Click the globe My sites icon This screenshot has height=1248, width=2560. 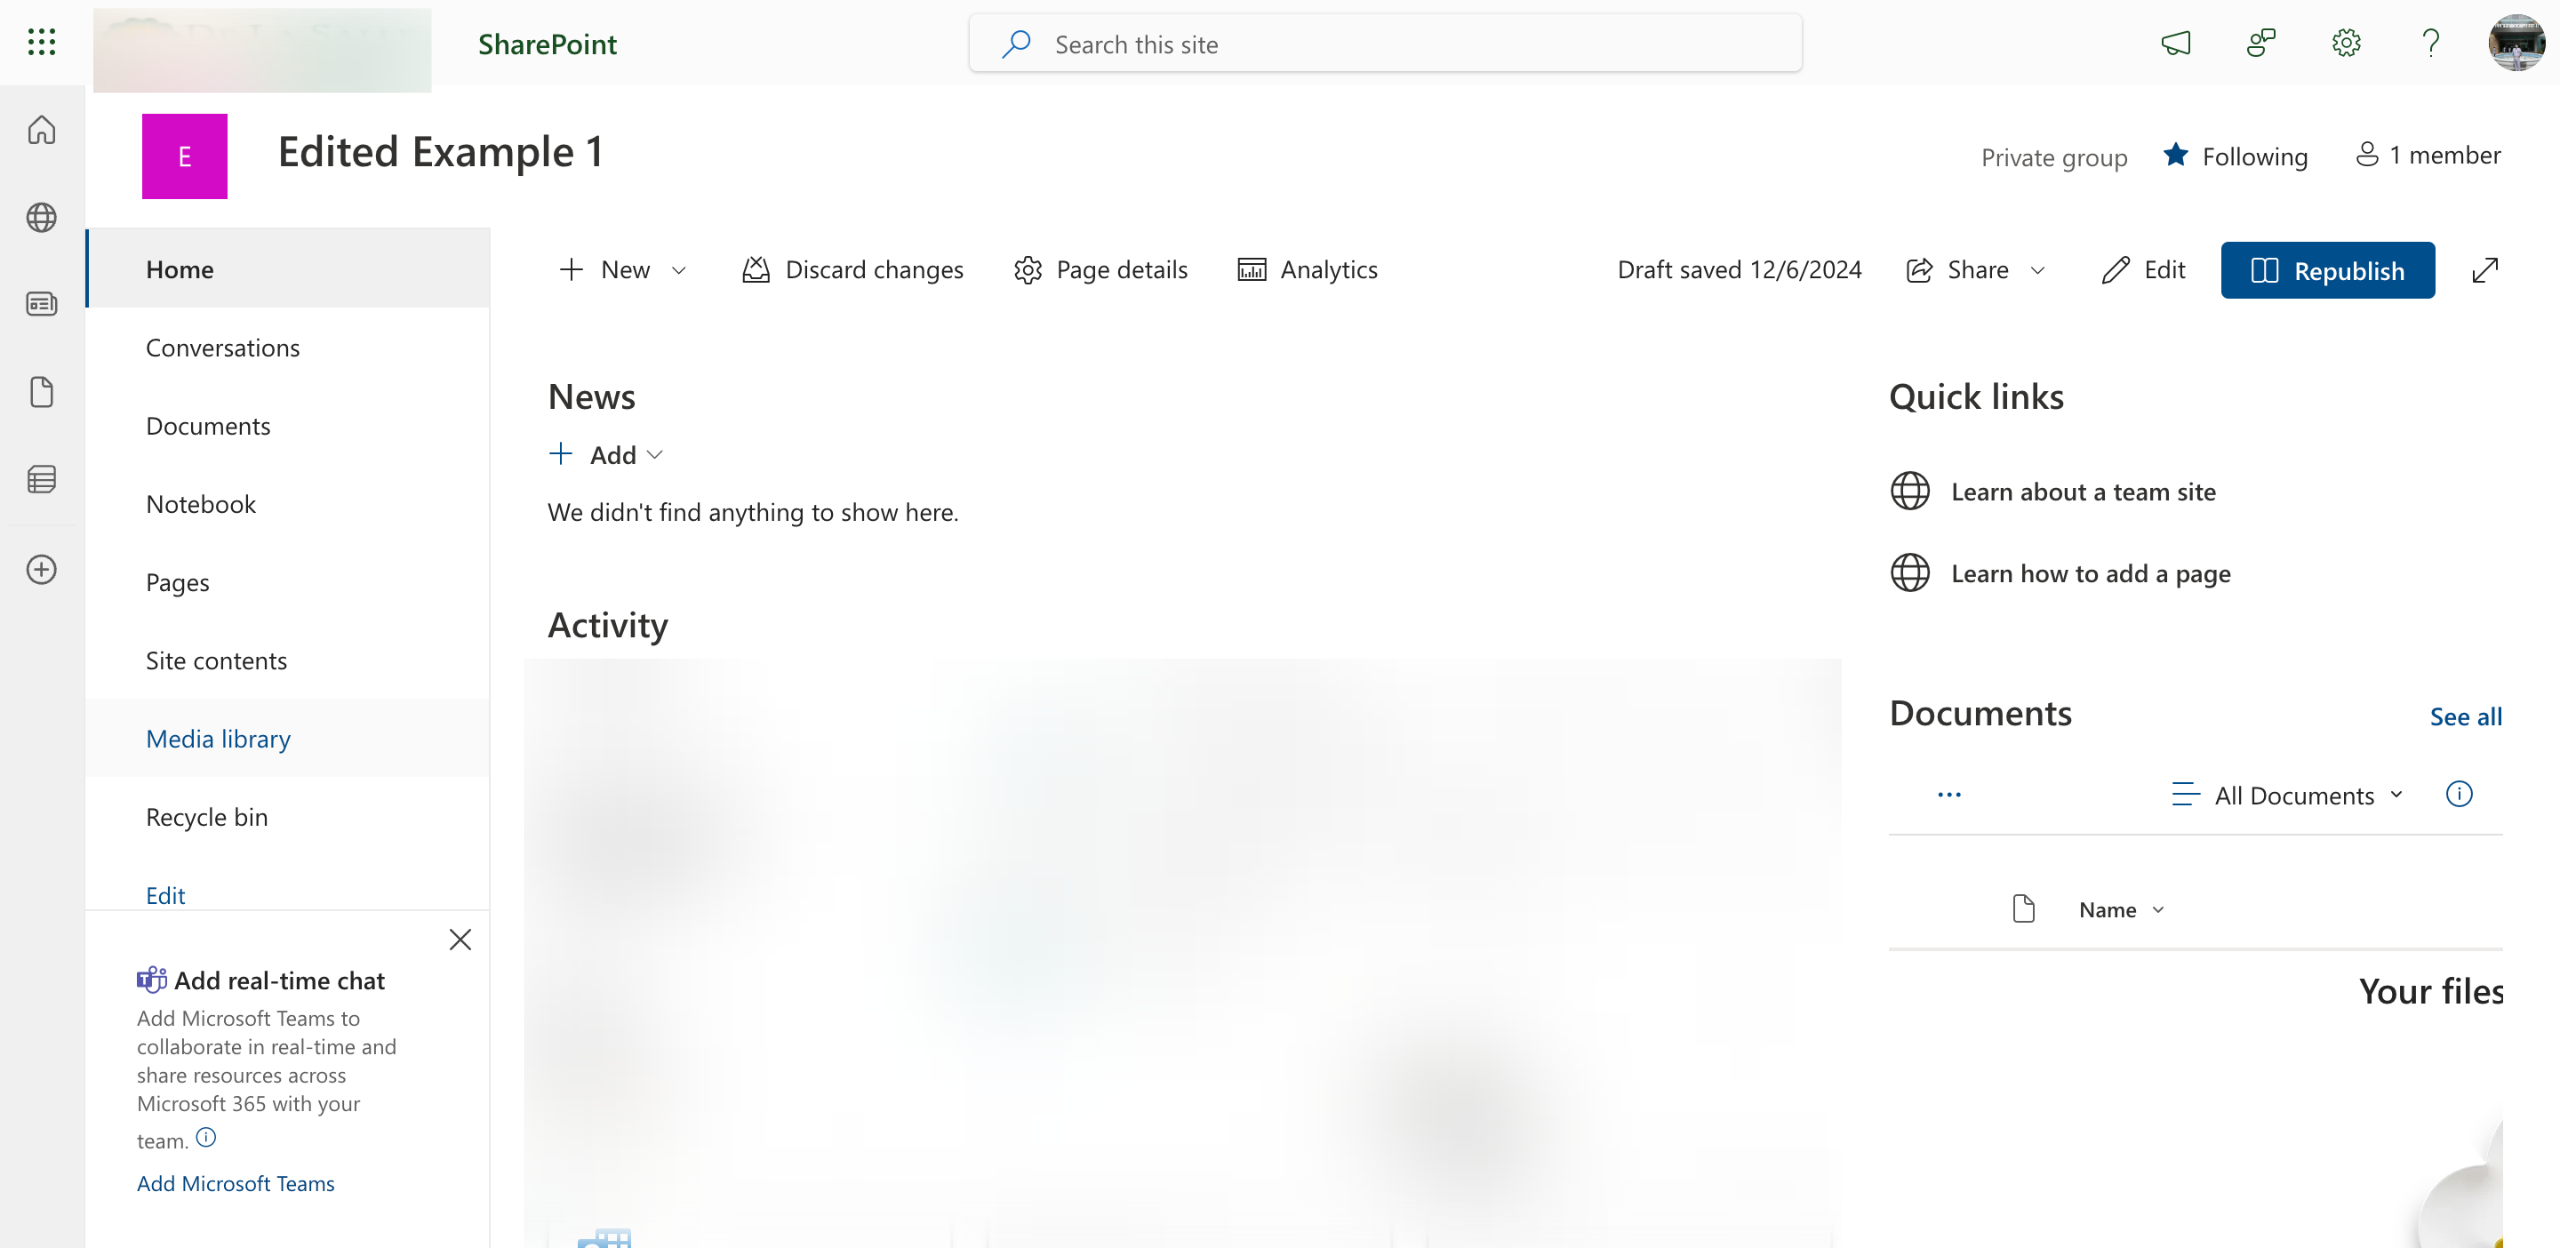click(41, 217)
